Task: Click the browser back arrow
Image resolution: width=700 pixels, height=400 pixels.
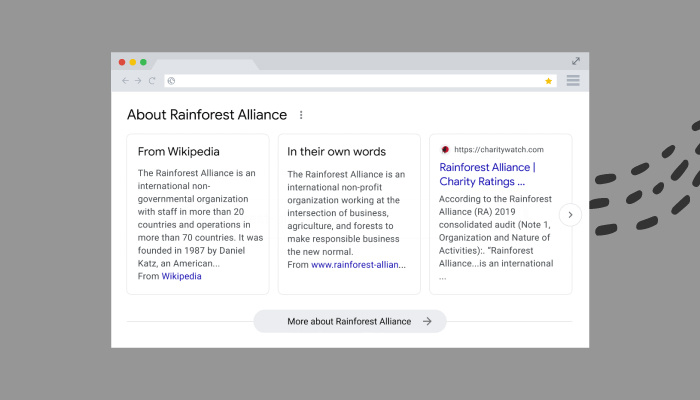Action: (125, 81)
